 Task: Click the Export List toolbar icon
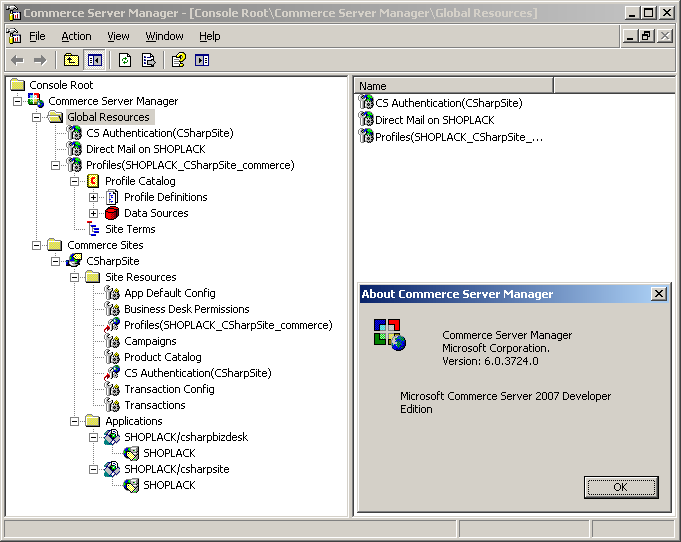pos(149,60)
